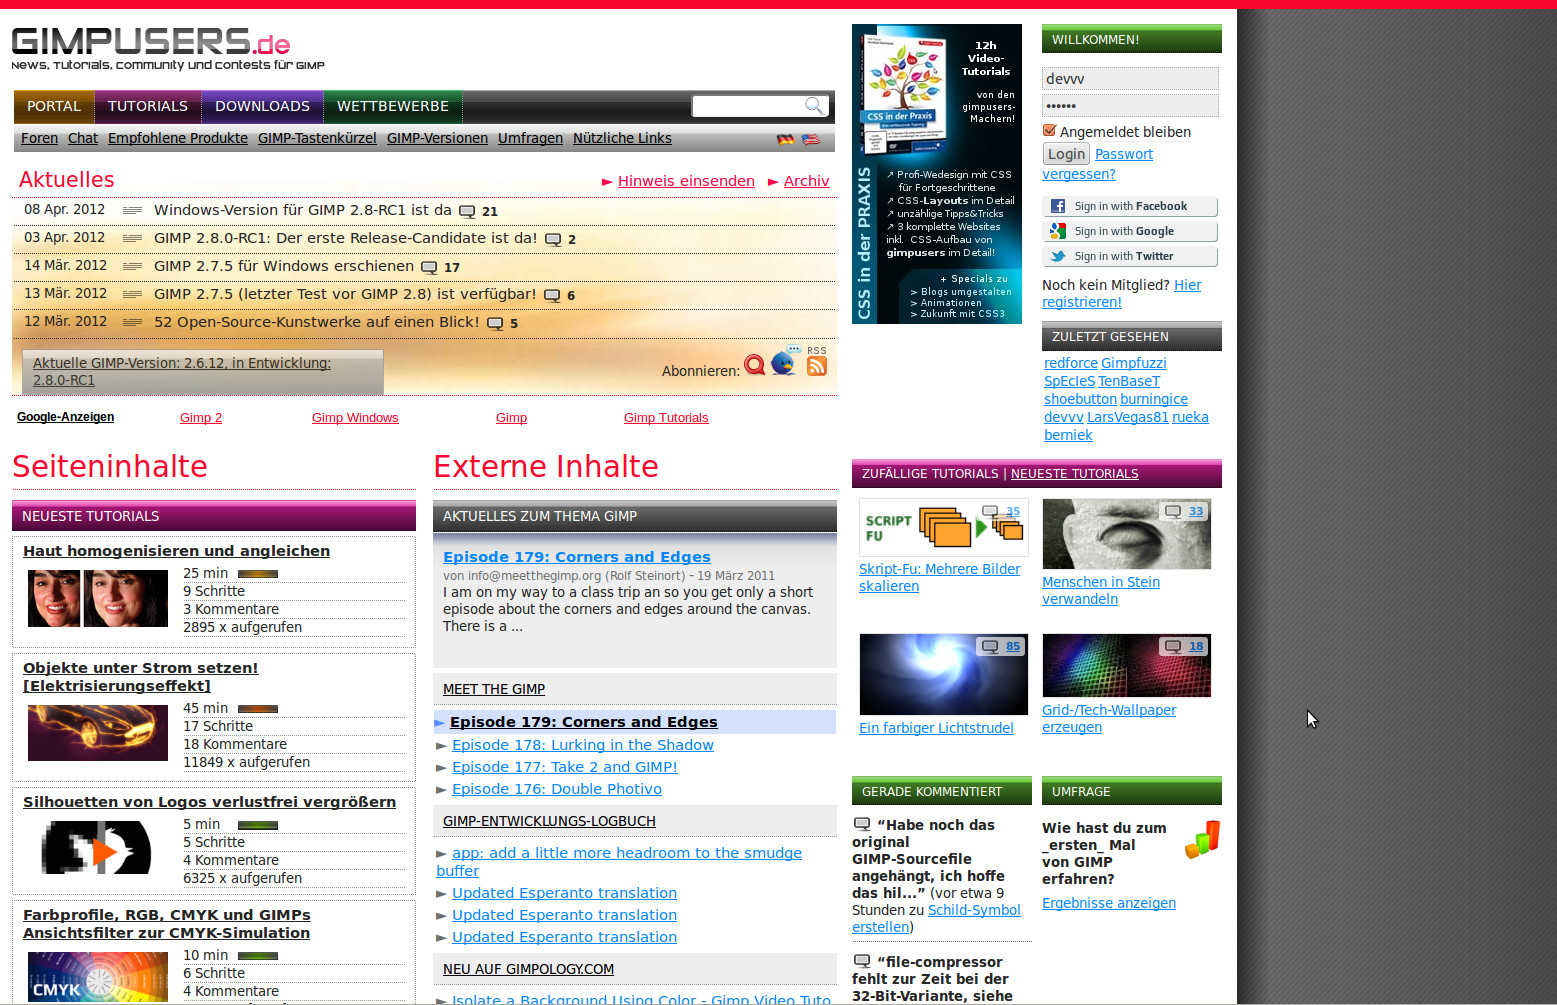Open the orange RSS feed icon

coord(817,365)
